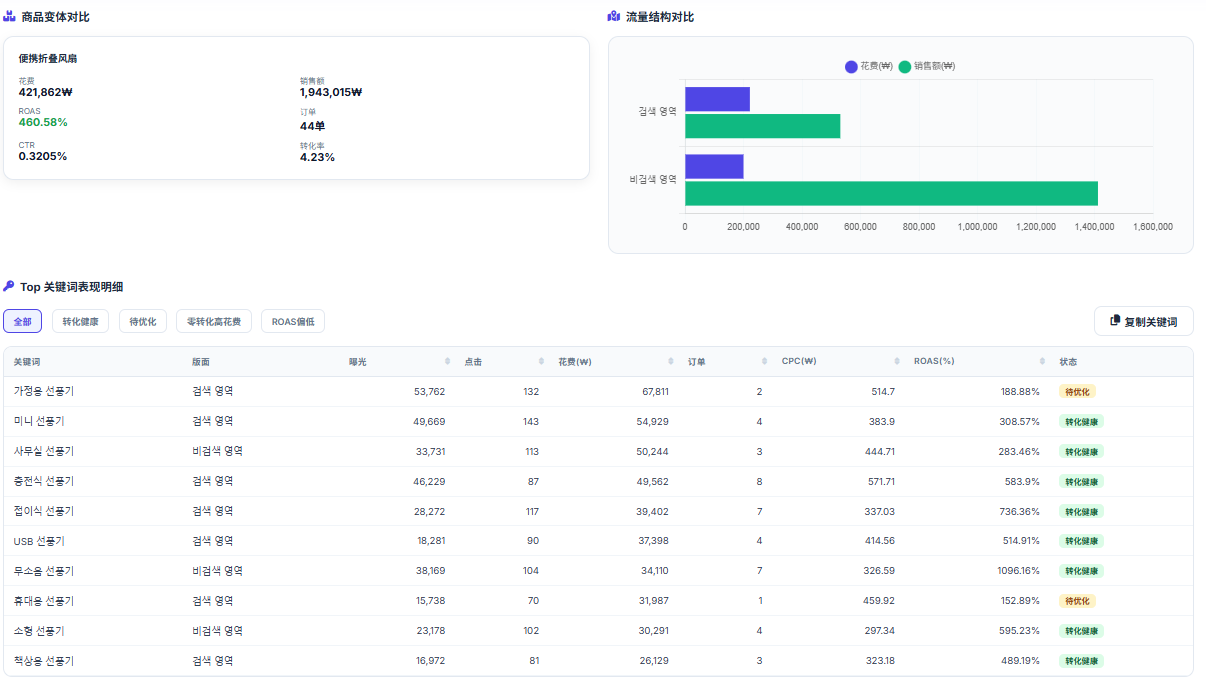Open the 便携折叠风扇 product variant card
The image size is (1206, 690).
[x=296, y=108]
